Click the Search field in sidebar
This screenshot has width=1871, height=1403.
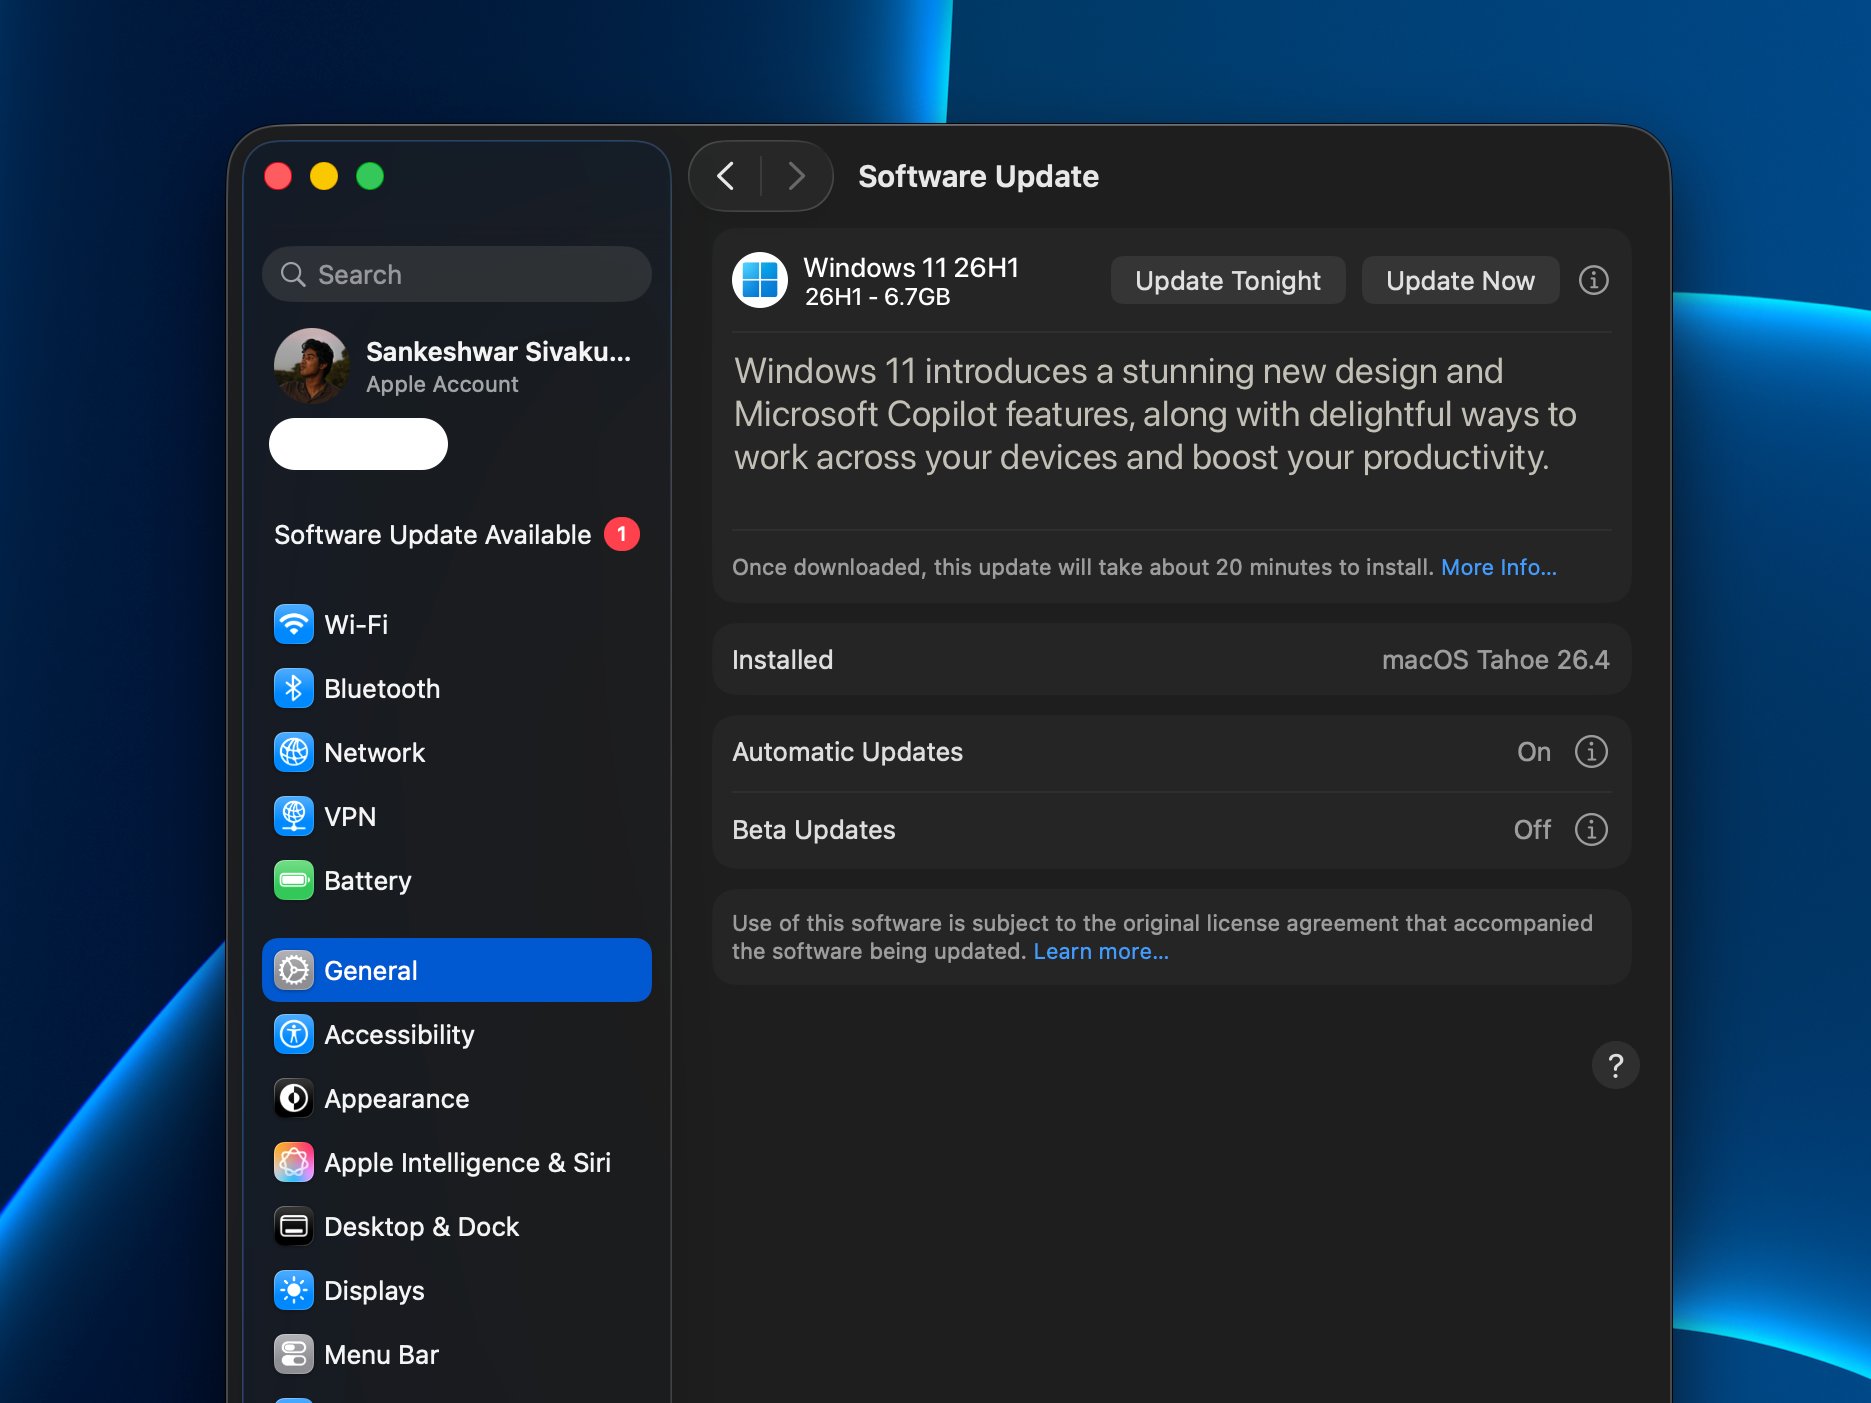[456, 274]
